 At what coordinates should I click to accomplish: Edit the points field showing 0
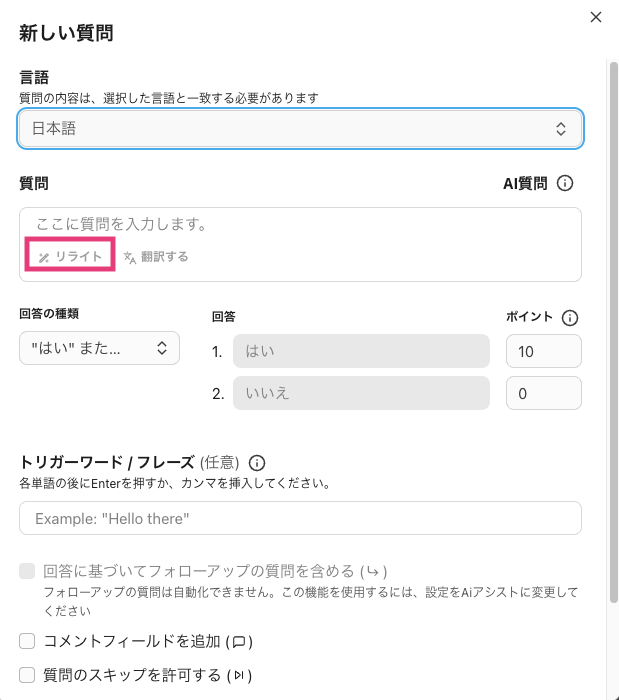tap(544, 393)
